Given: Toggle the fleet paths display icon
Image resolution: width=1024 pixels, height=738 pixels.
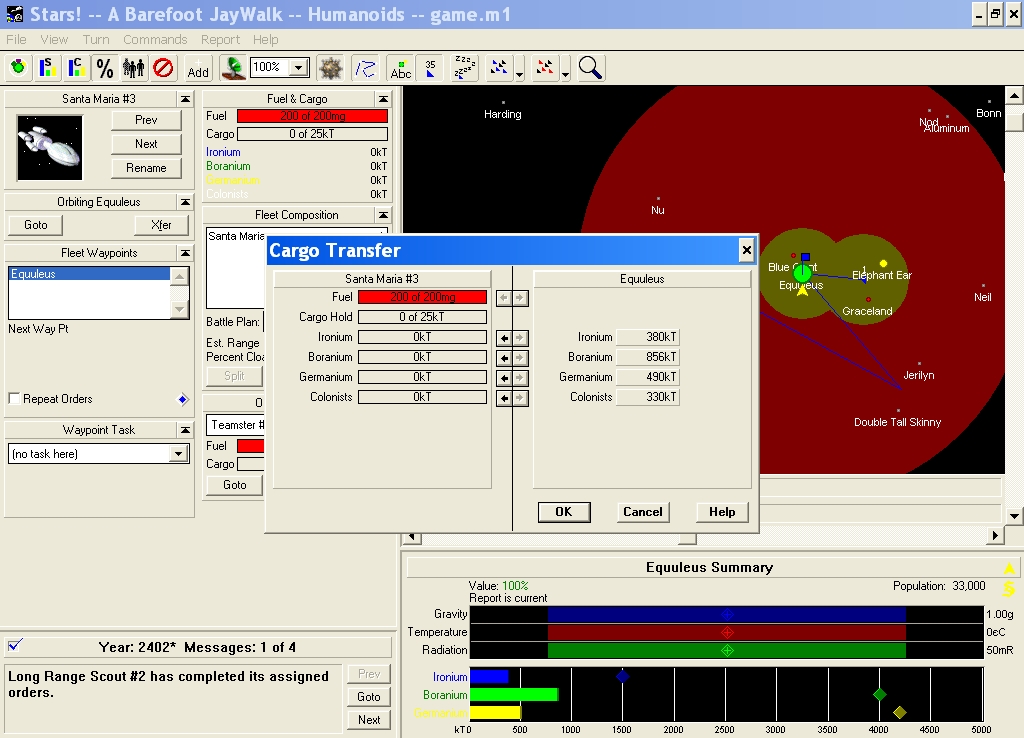Looking at the screenshot, I should click(x=366, y=68).
